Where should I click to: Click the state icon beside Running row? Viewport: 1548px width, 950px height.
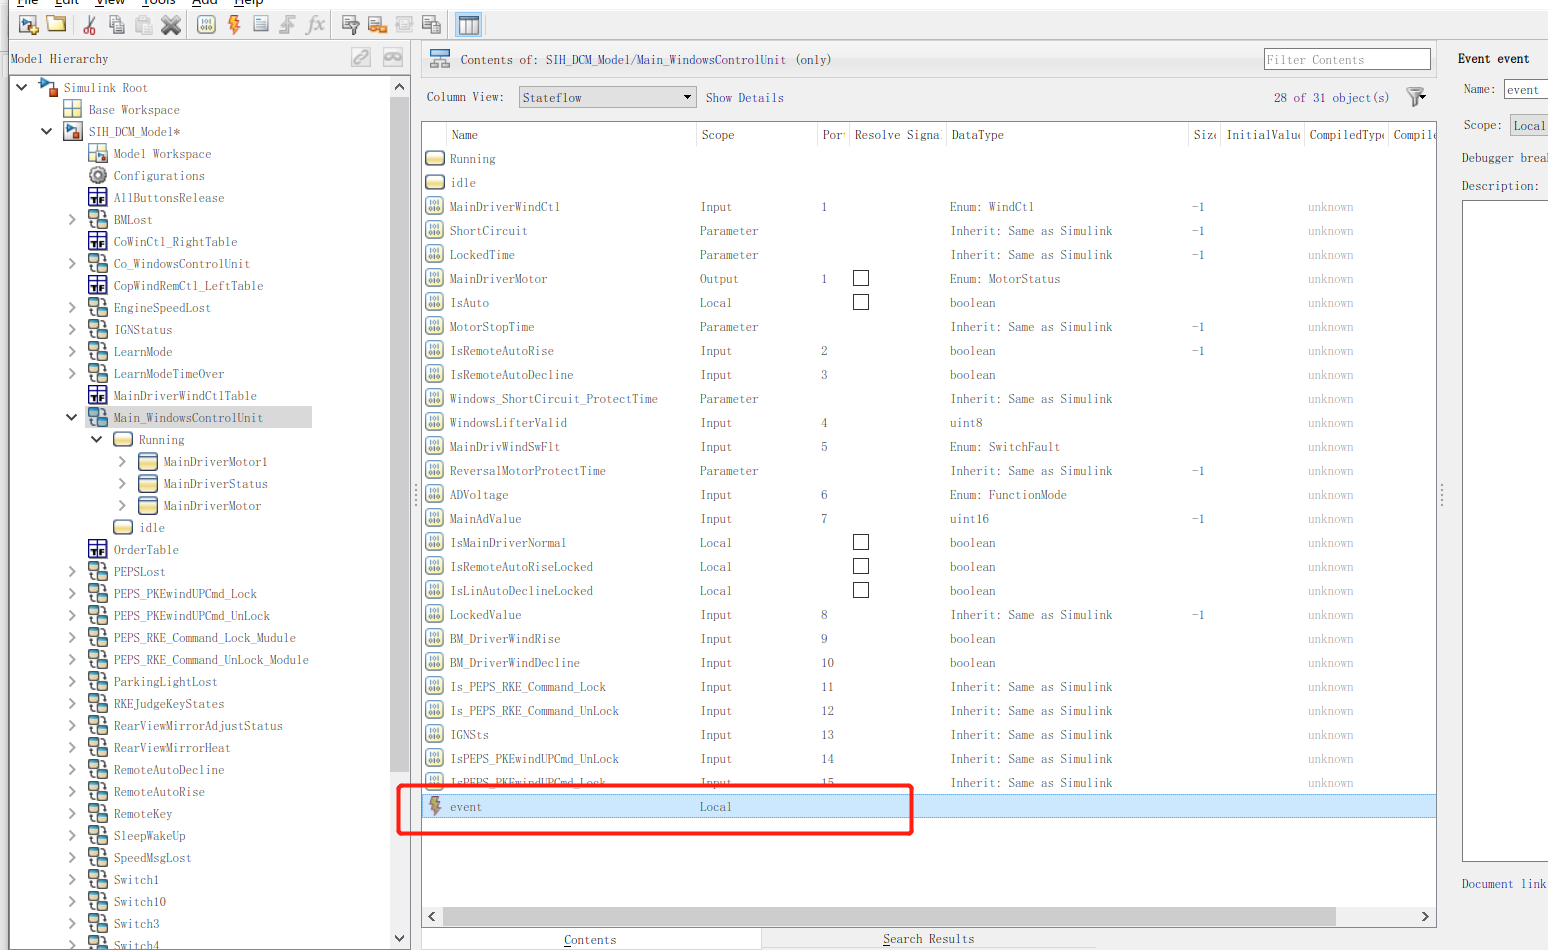pyautogui.click(x=435, y=158)
